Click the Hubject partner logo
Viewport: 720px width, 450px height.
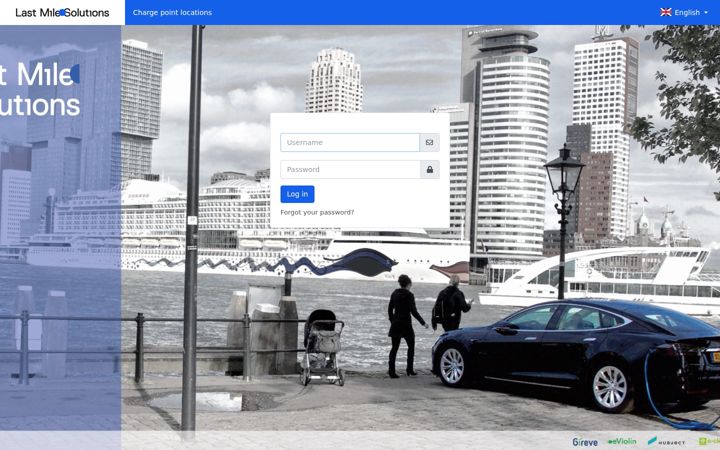click(x=666, y=442)
